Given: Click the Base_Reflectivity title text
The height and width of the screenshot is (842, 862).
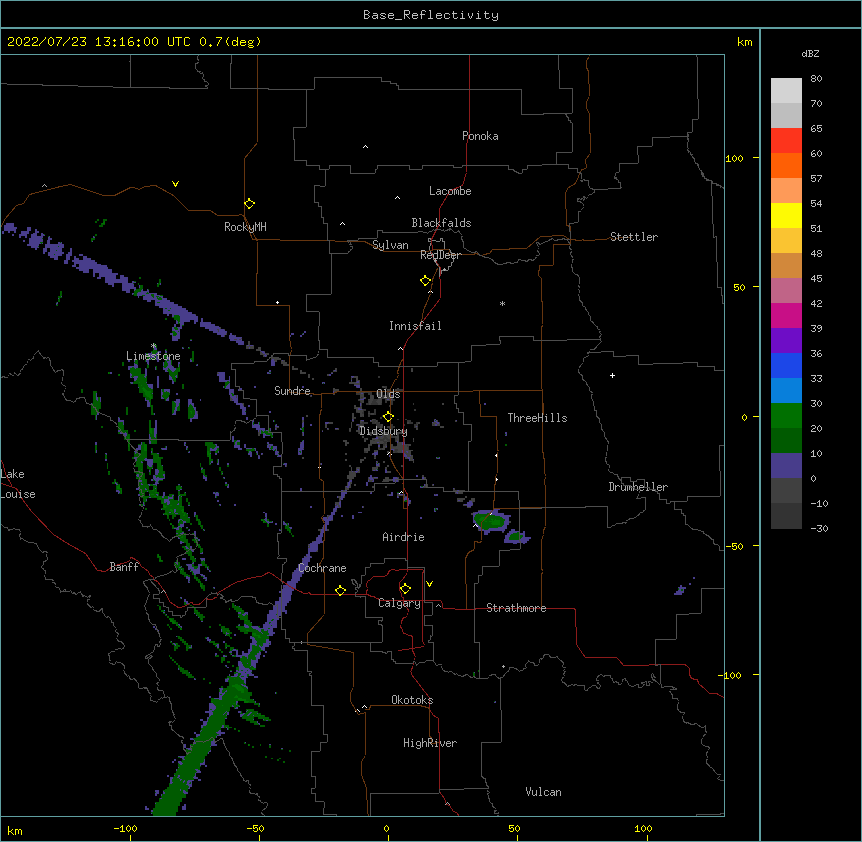Looking at the screenshot, I should [x=431, y=15].
